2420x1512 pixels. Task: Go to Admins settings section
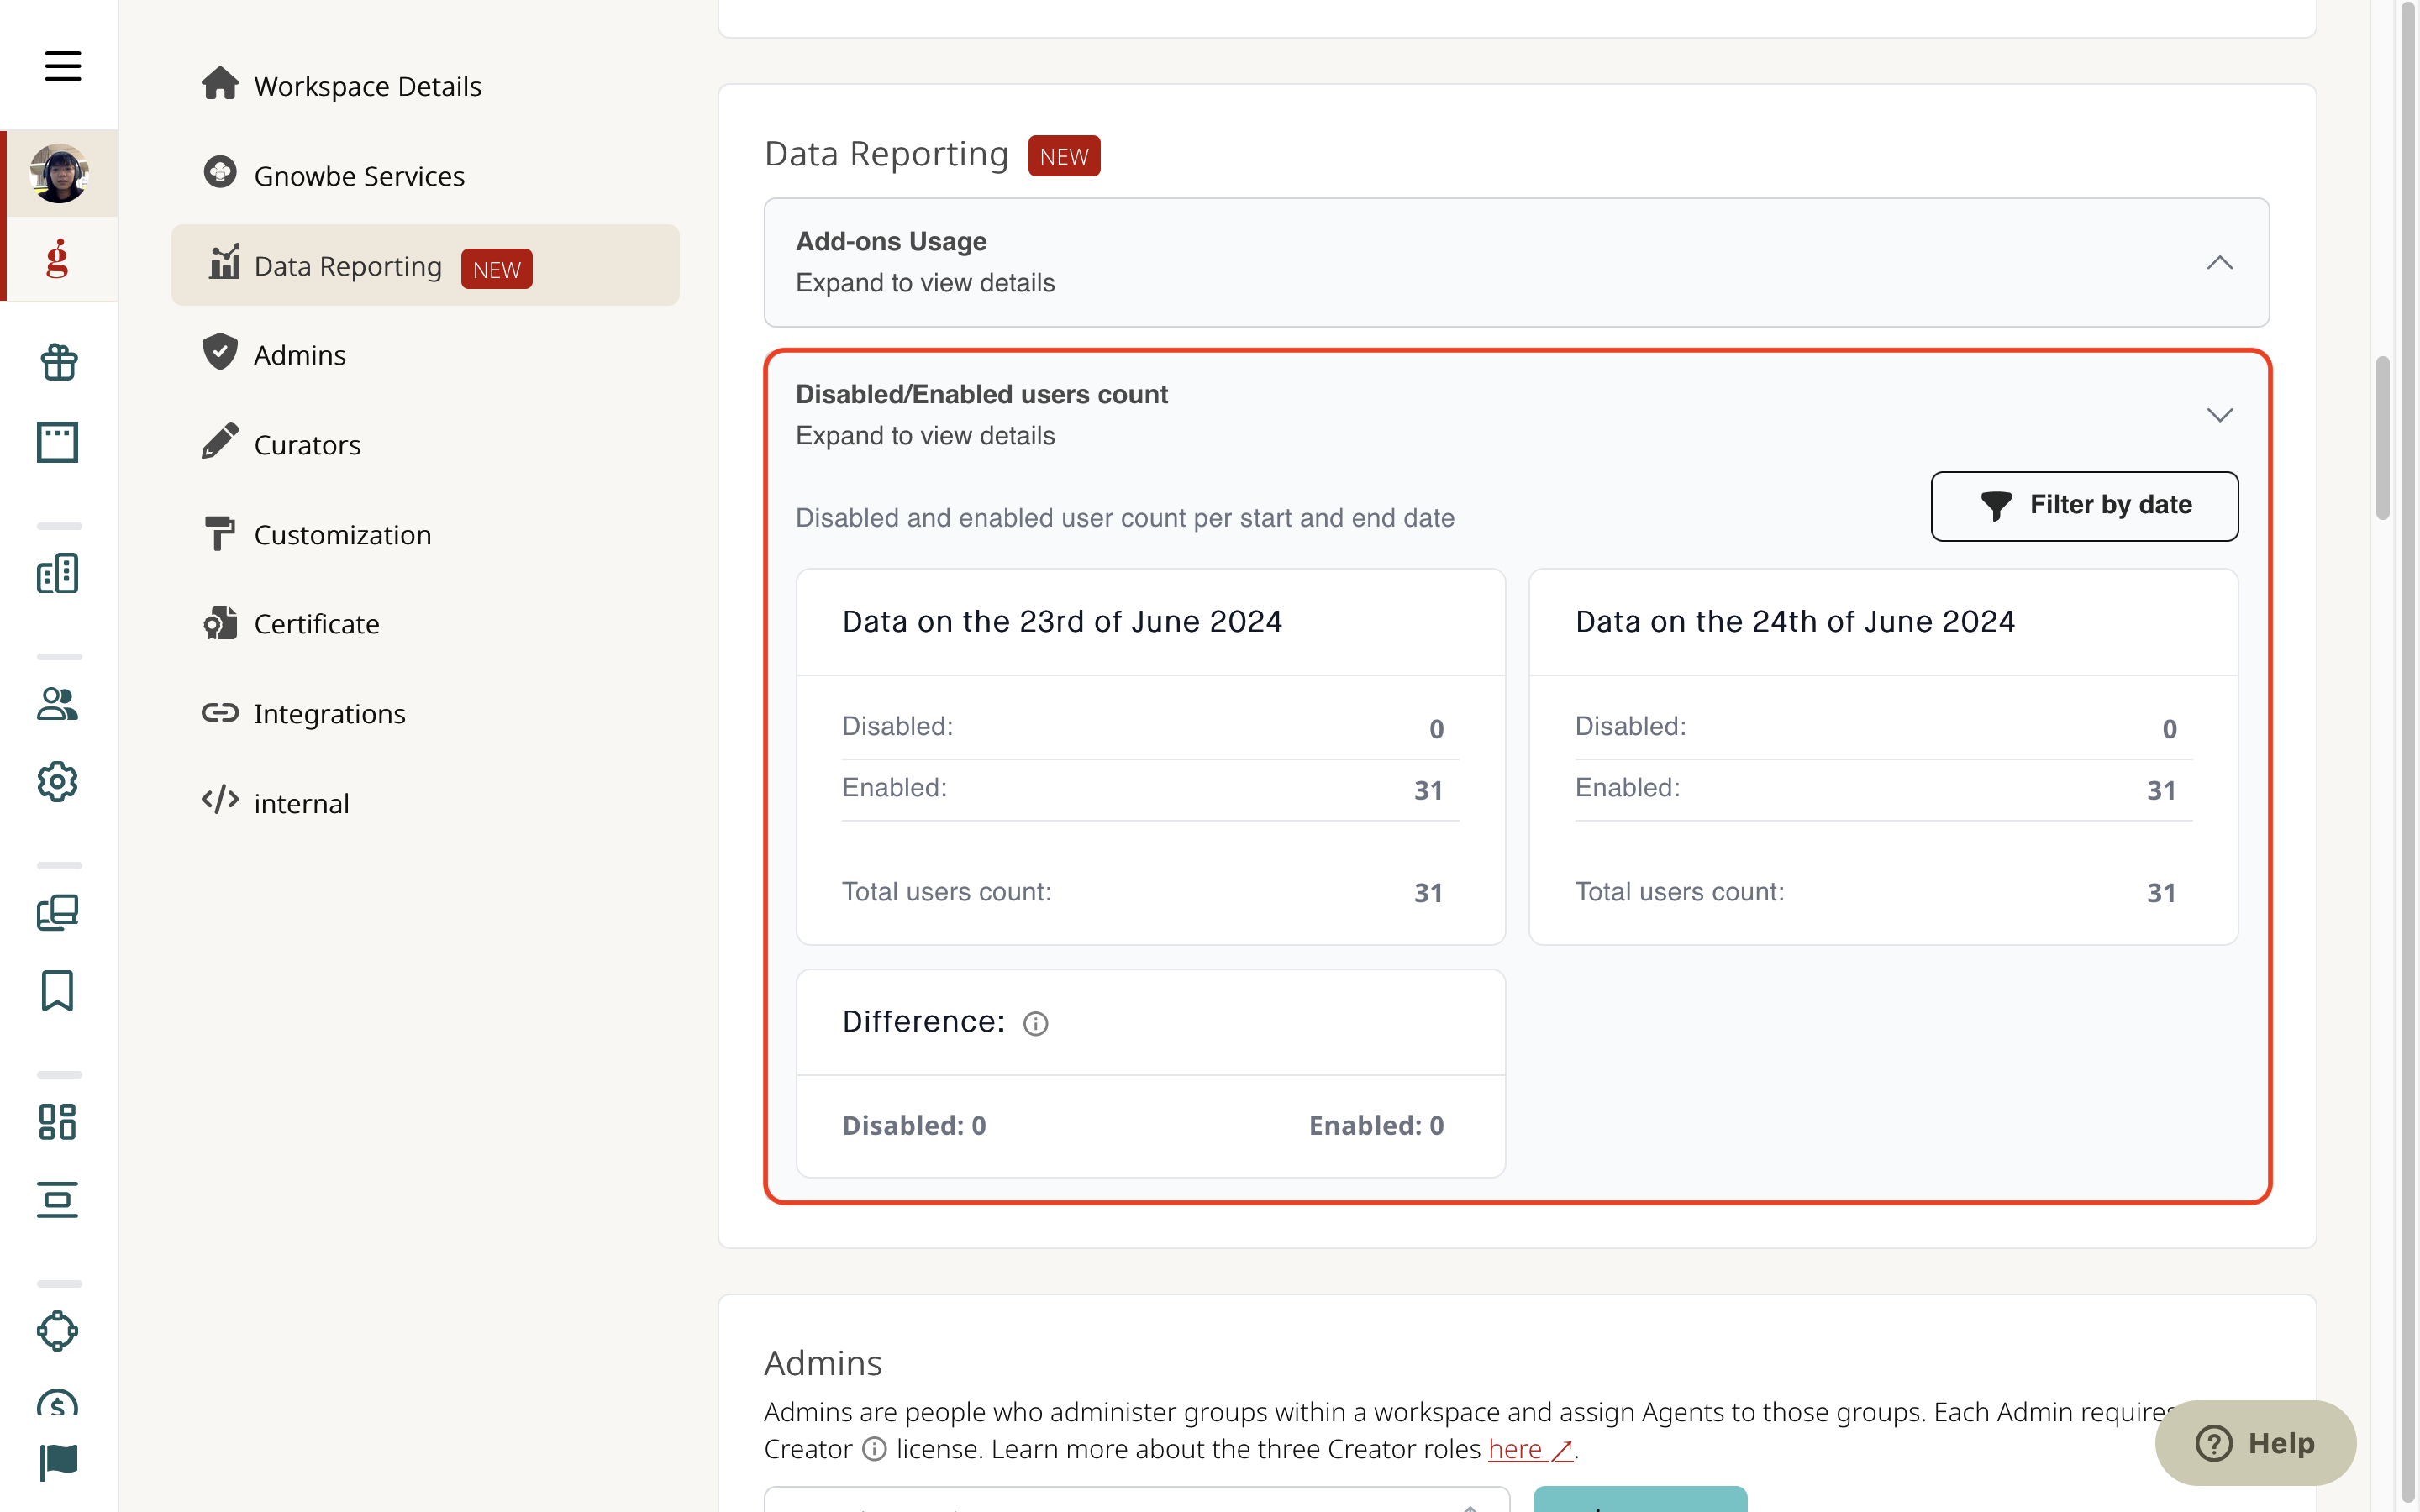pos(425,354)
